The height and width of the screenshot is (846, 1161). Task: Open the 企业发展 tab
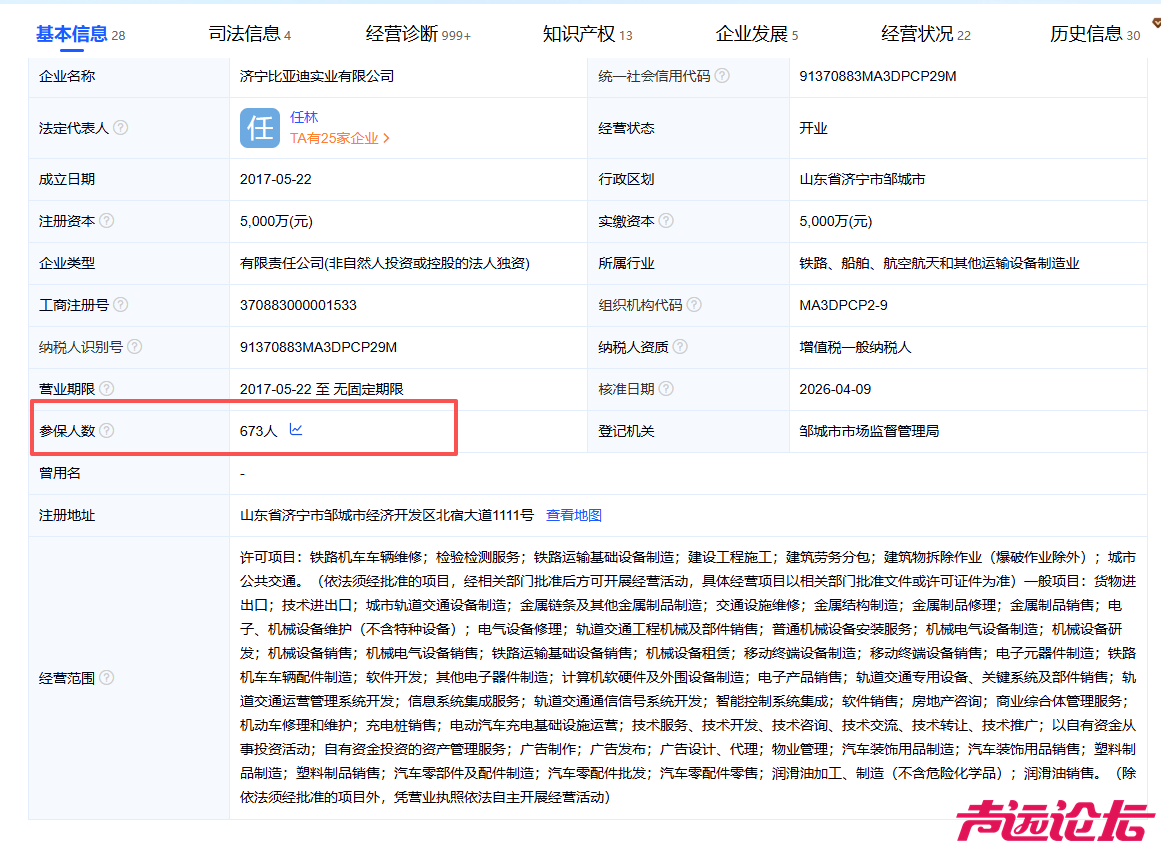tap(756, 34)
